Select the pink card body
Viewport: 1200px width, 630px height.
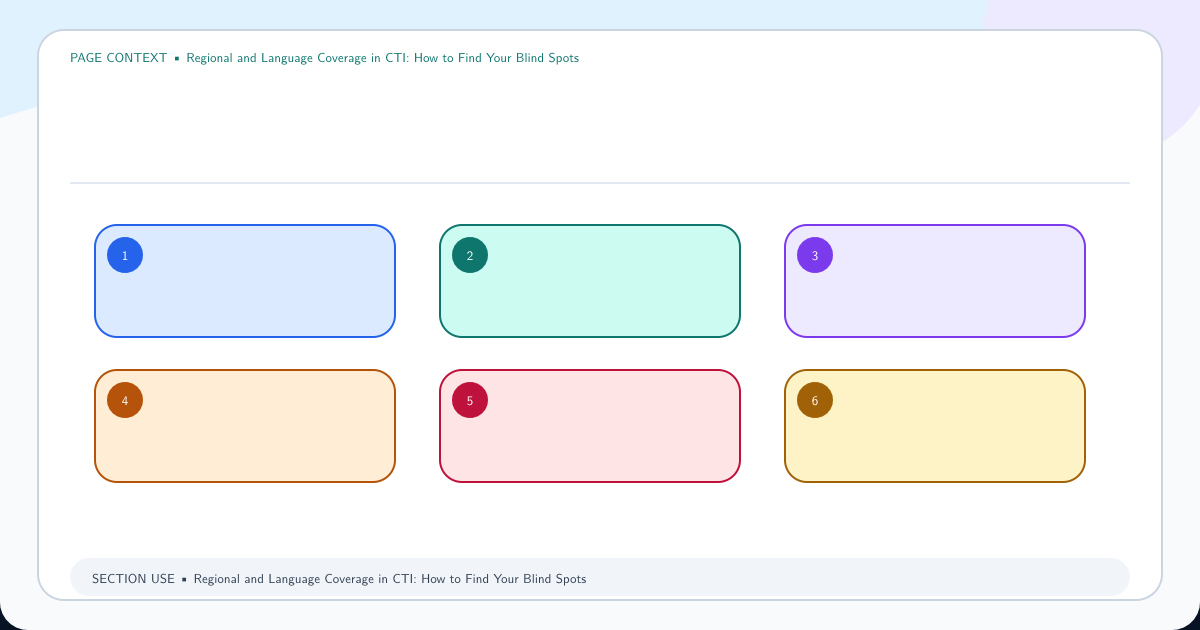(590, 426)
